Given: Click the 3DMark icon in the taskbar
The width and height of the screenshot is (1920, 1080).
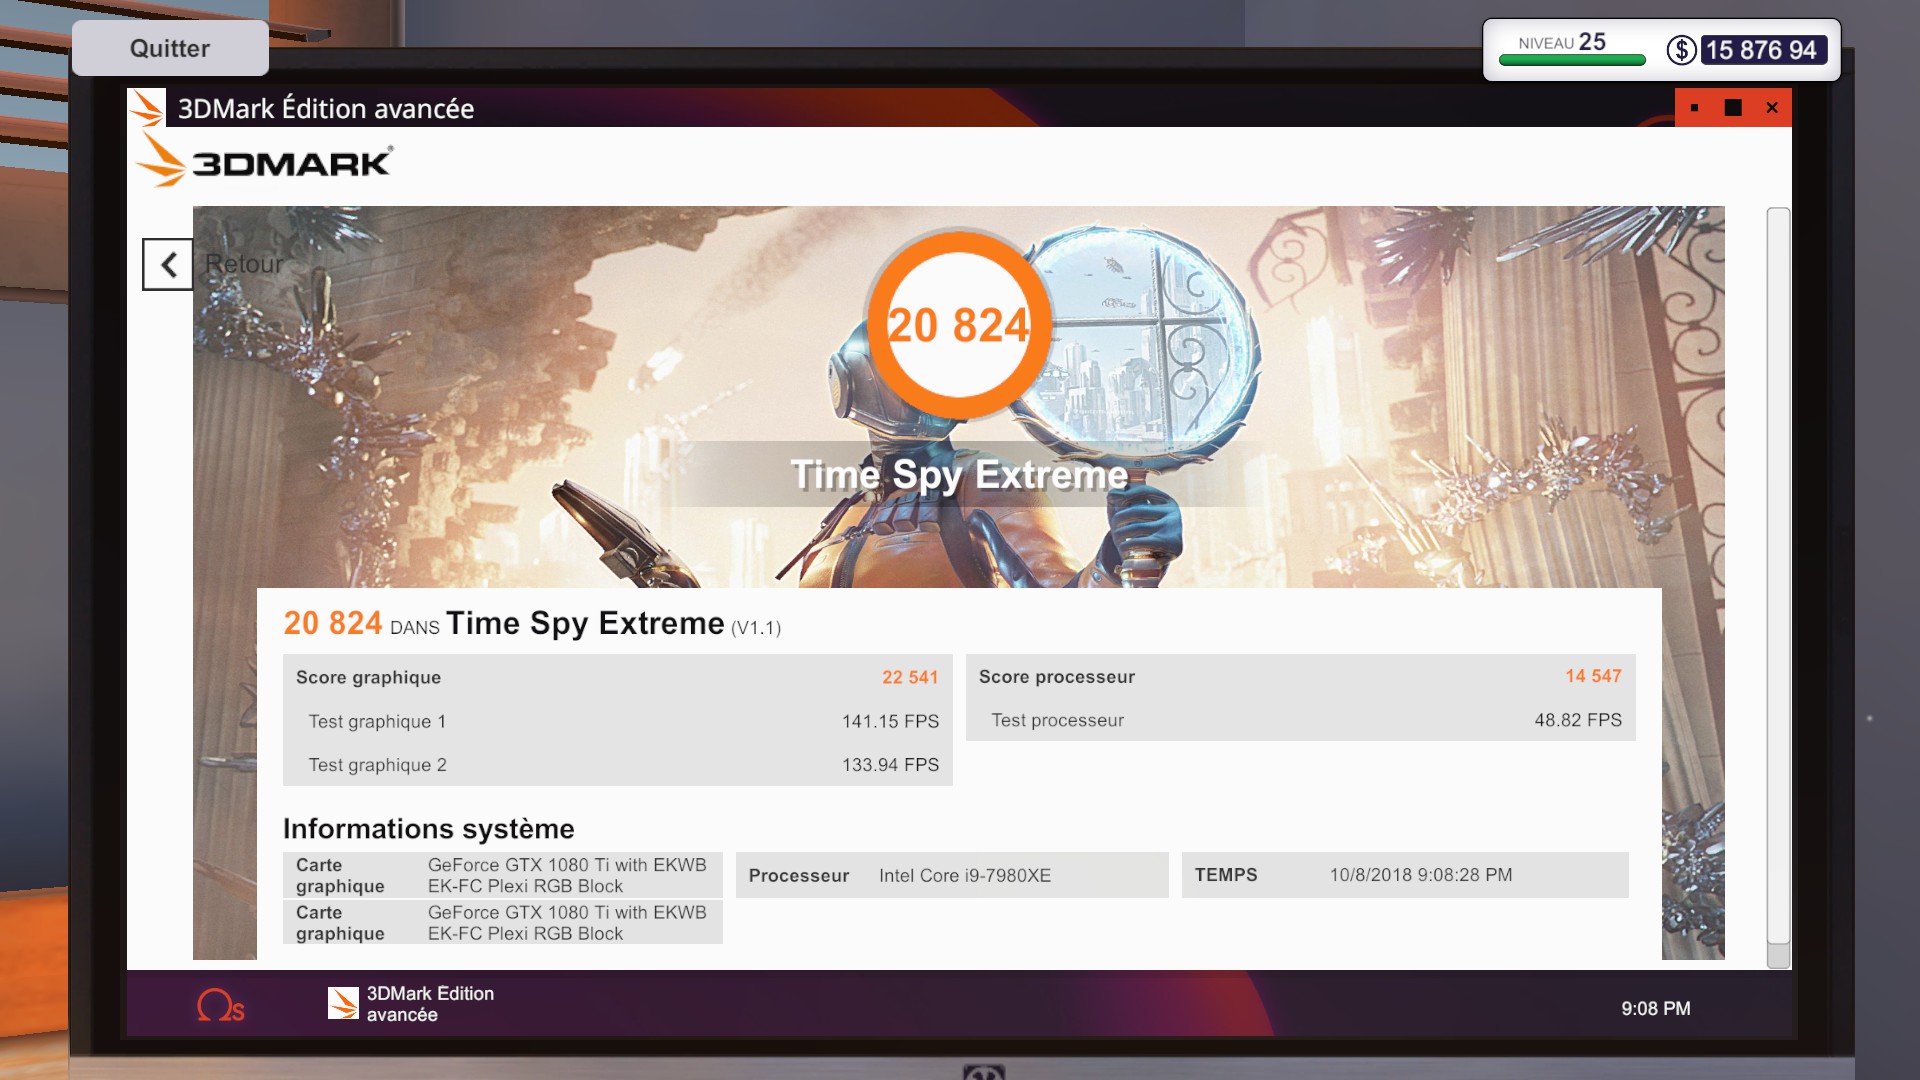Looking at the screenshot, I should (343, 1003).
